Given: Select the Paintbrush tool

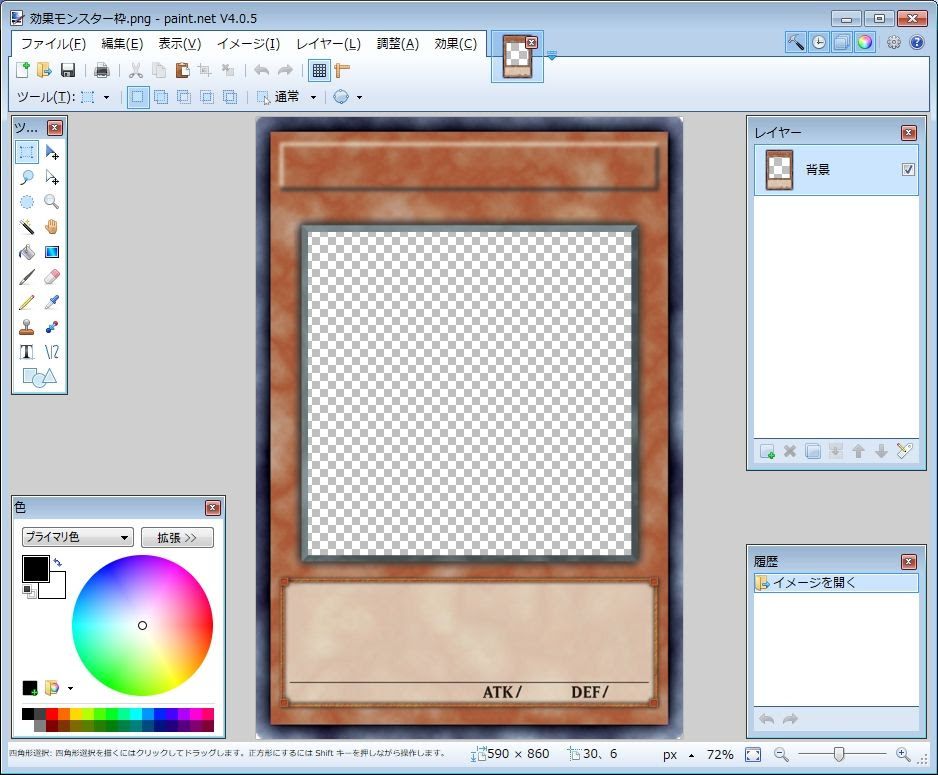Looking at the screenshot, I should 26,277.
